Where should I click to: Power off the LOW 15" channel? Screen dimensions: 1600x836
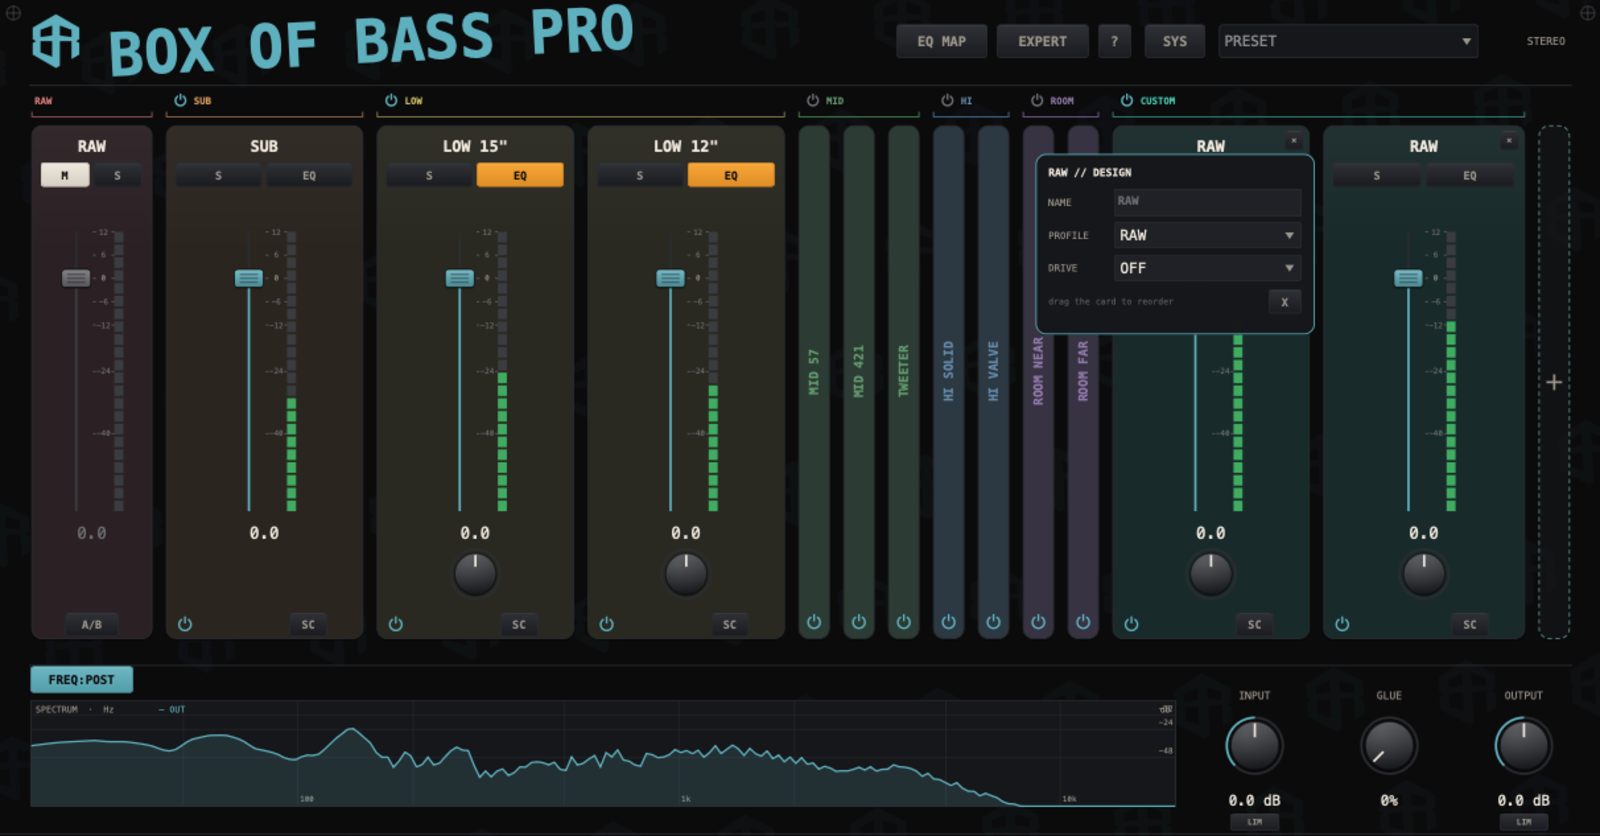pos(396,624)
